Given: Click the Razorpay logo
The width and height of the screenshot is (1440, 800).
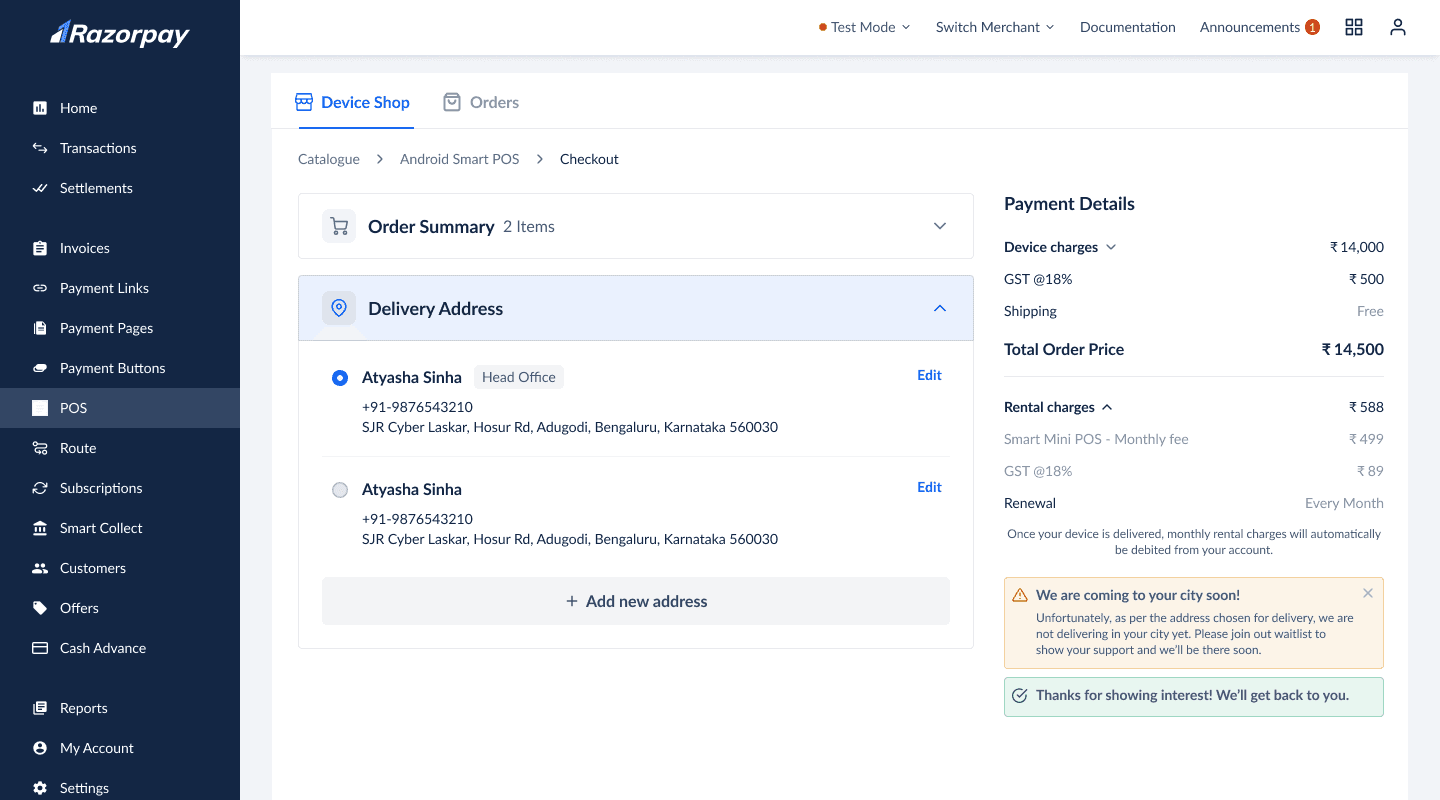Looking at the screenshot, I should click(120, 34).
